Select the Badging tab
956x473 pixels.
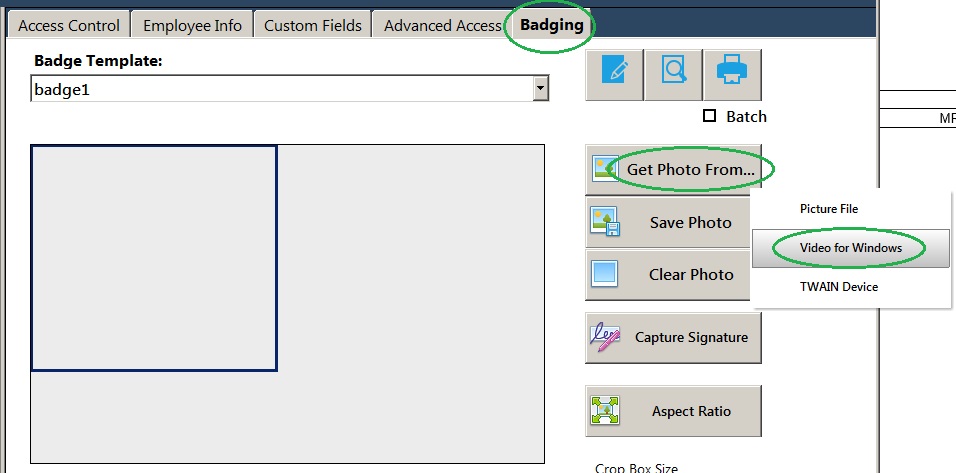tap(552, 26)
